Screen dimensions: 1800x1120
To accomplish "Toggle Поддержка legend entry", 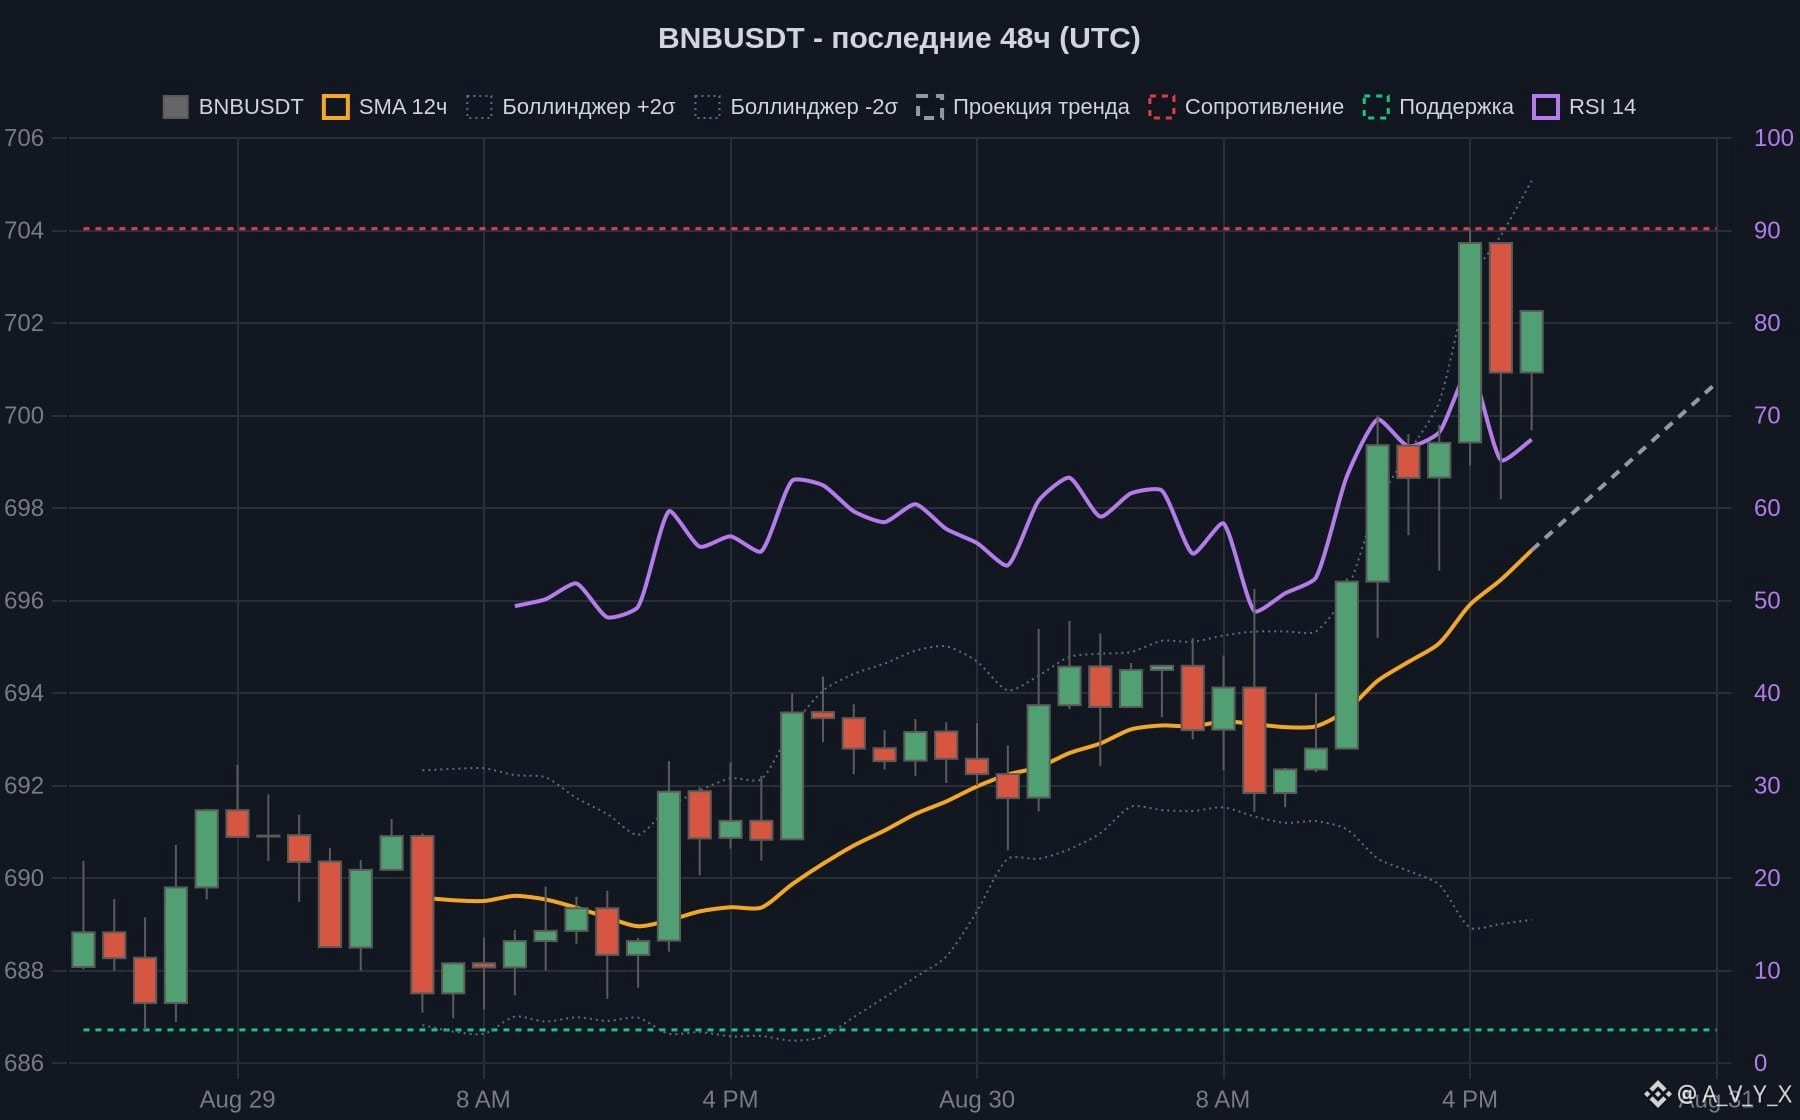I will (1438, 107).
